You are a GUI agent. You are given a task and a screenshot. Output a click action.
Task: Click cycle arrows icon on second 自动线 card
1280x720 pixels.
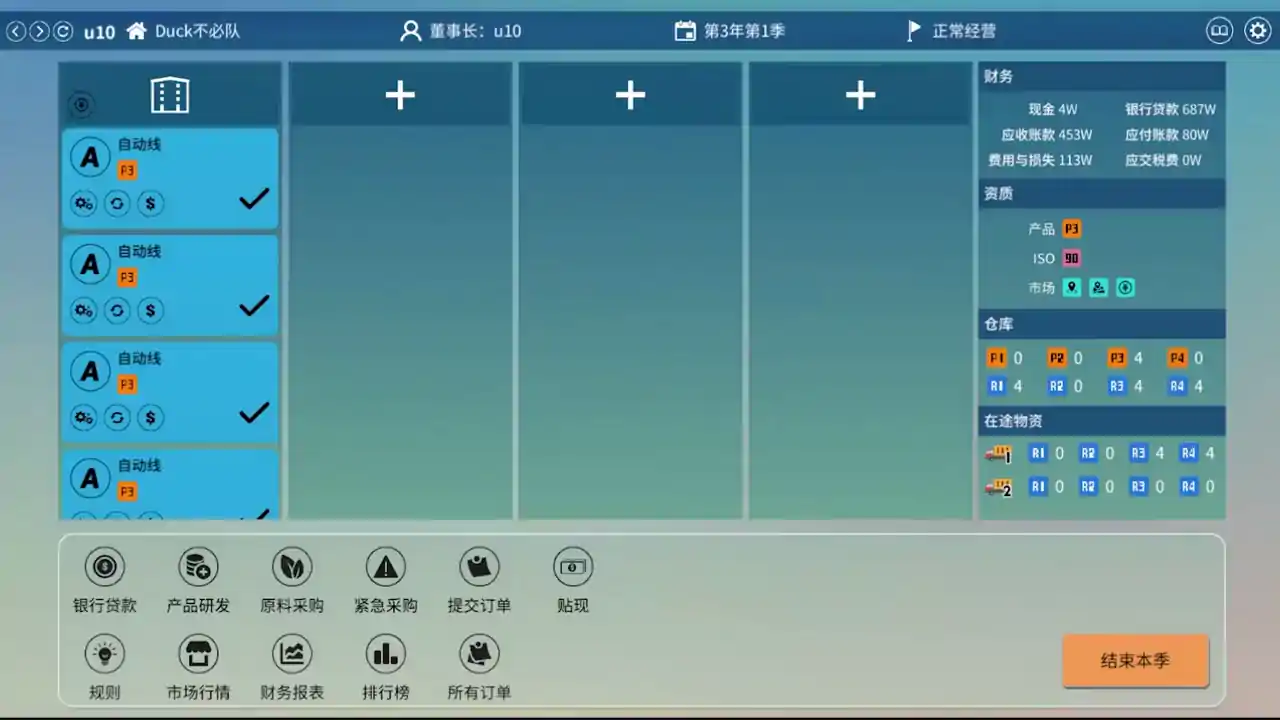(117, 311)
